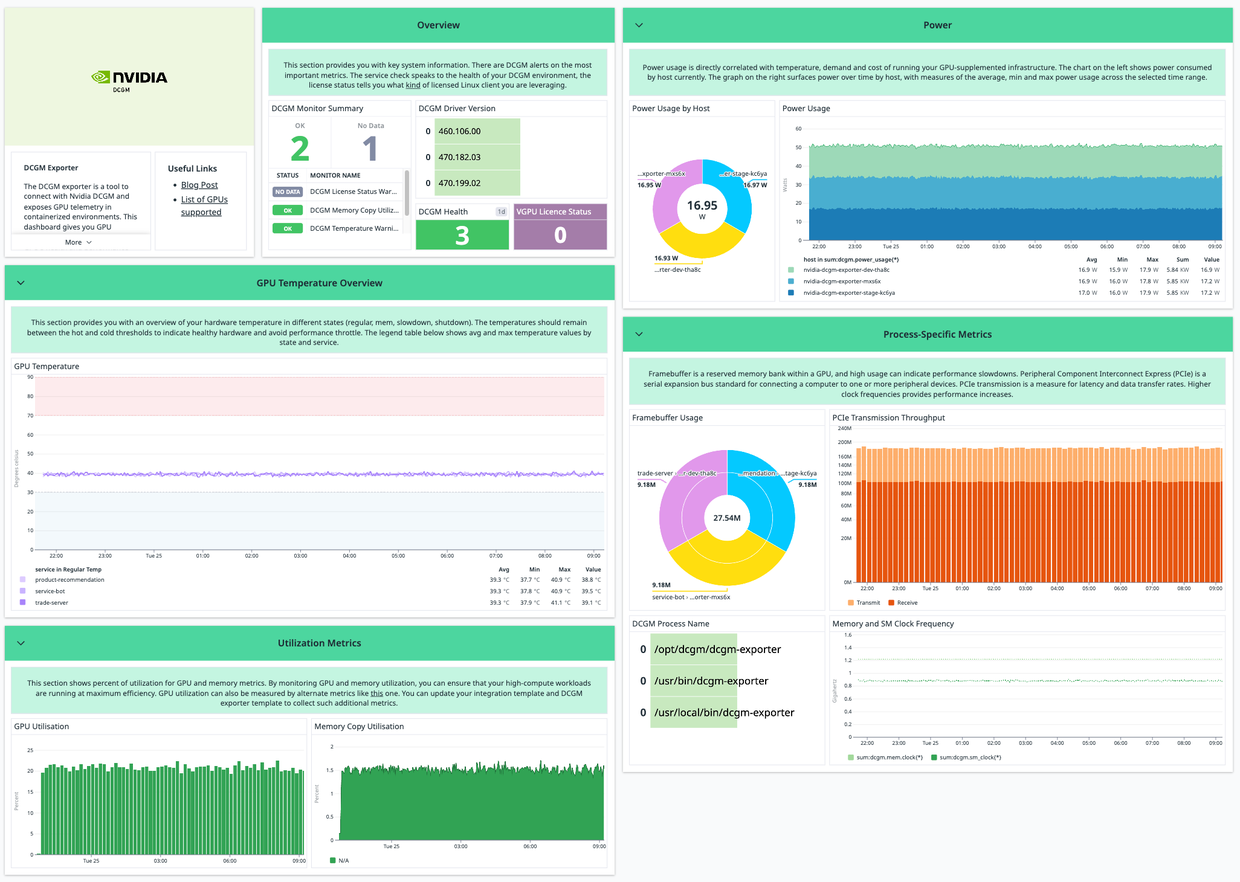This screenshot has width=1240, height=882.
Task: Toggle the Transmit legend swatch
Action: tap(851, 603)
